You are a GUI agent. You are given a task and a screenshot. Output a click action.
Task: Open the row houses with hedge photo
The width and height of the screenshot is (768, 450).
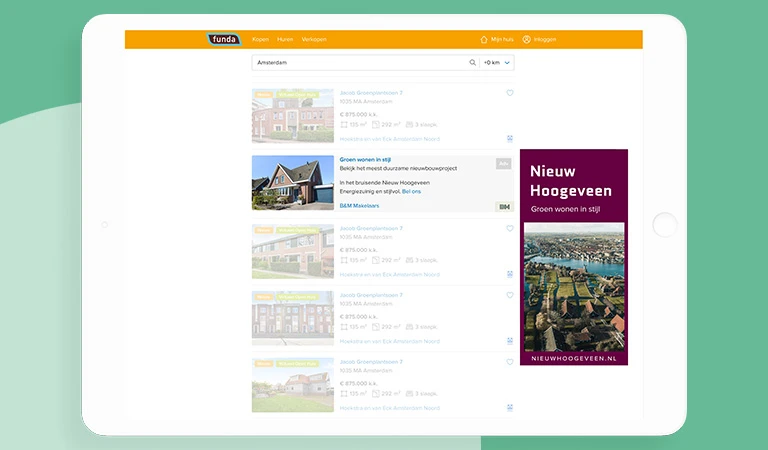293,251
